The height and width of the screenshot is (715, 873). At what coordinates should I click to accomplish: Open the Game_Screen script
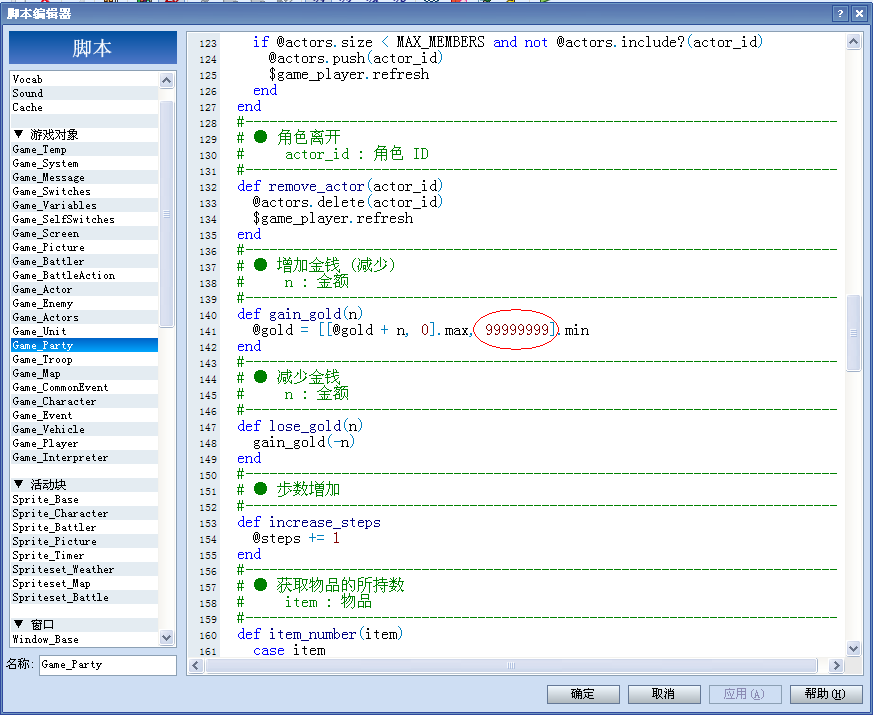point(85,233)
